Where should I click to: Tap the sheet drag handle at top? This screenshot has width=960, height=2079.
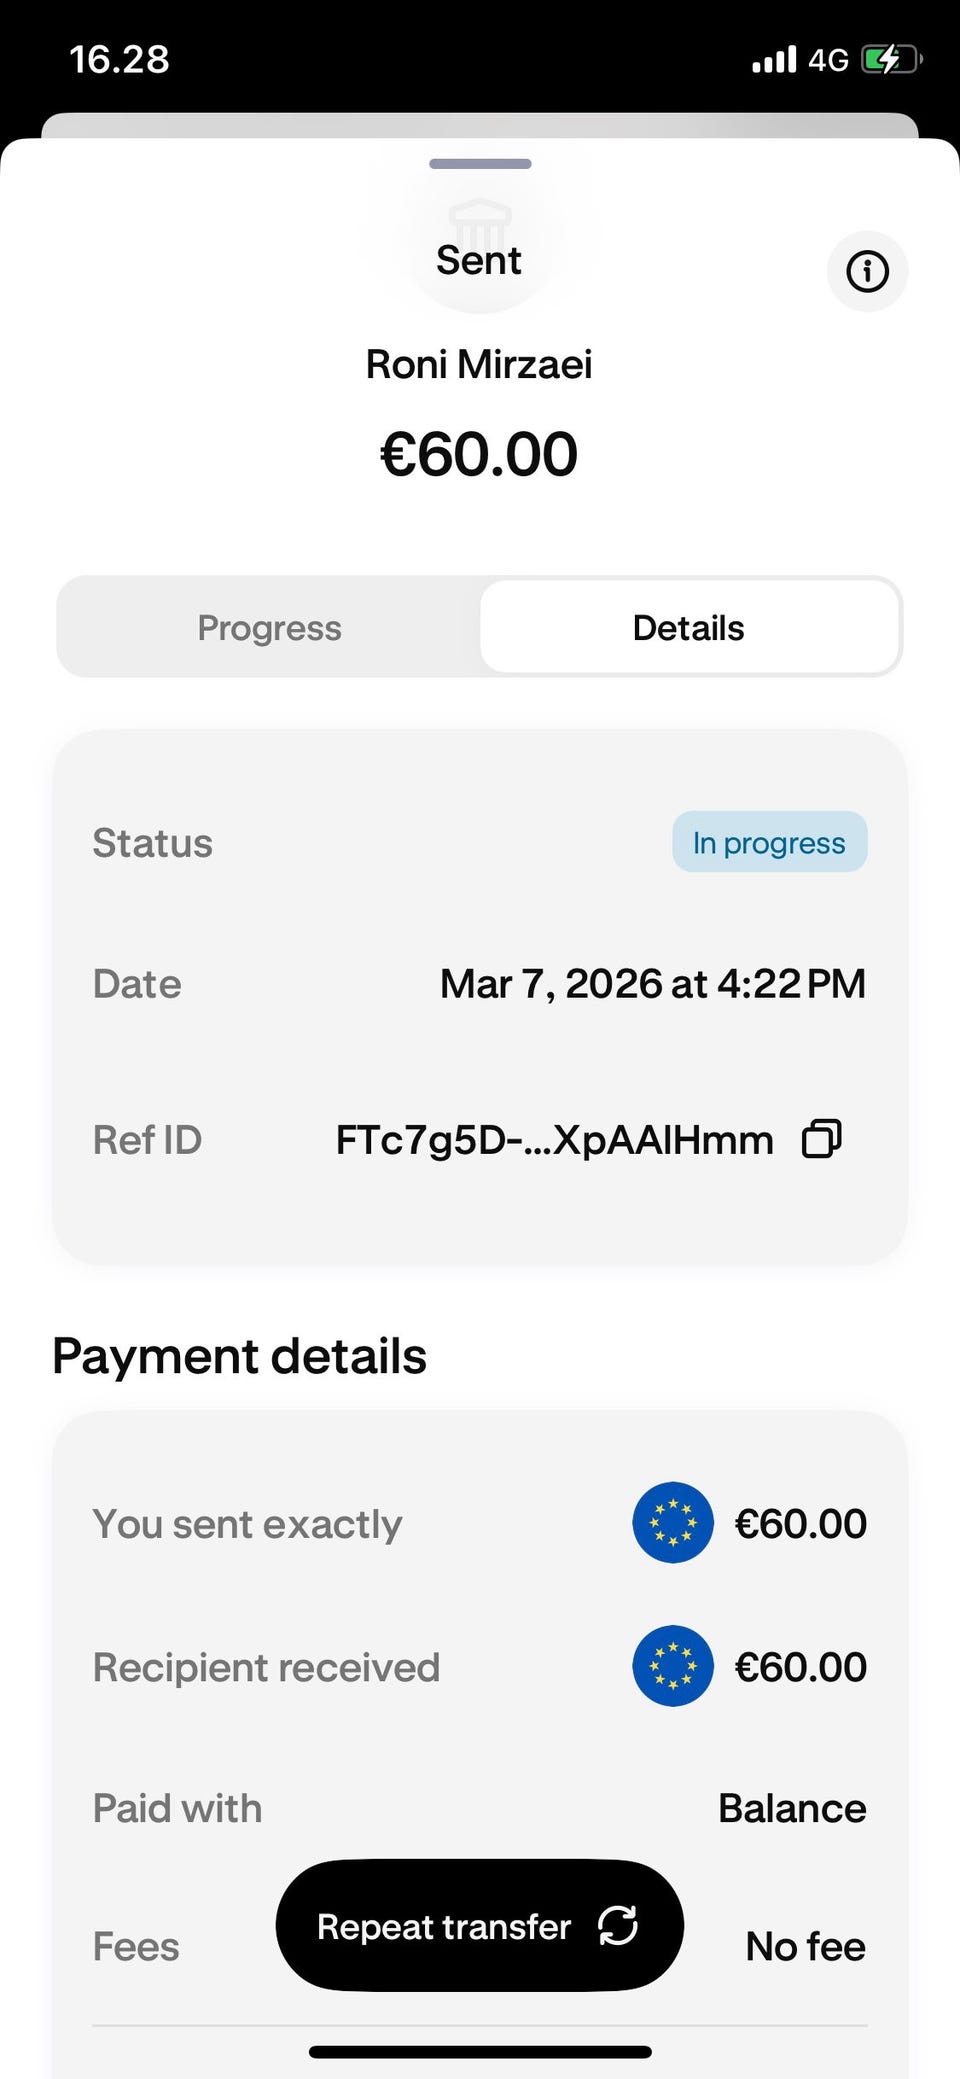click(480, 164)
